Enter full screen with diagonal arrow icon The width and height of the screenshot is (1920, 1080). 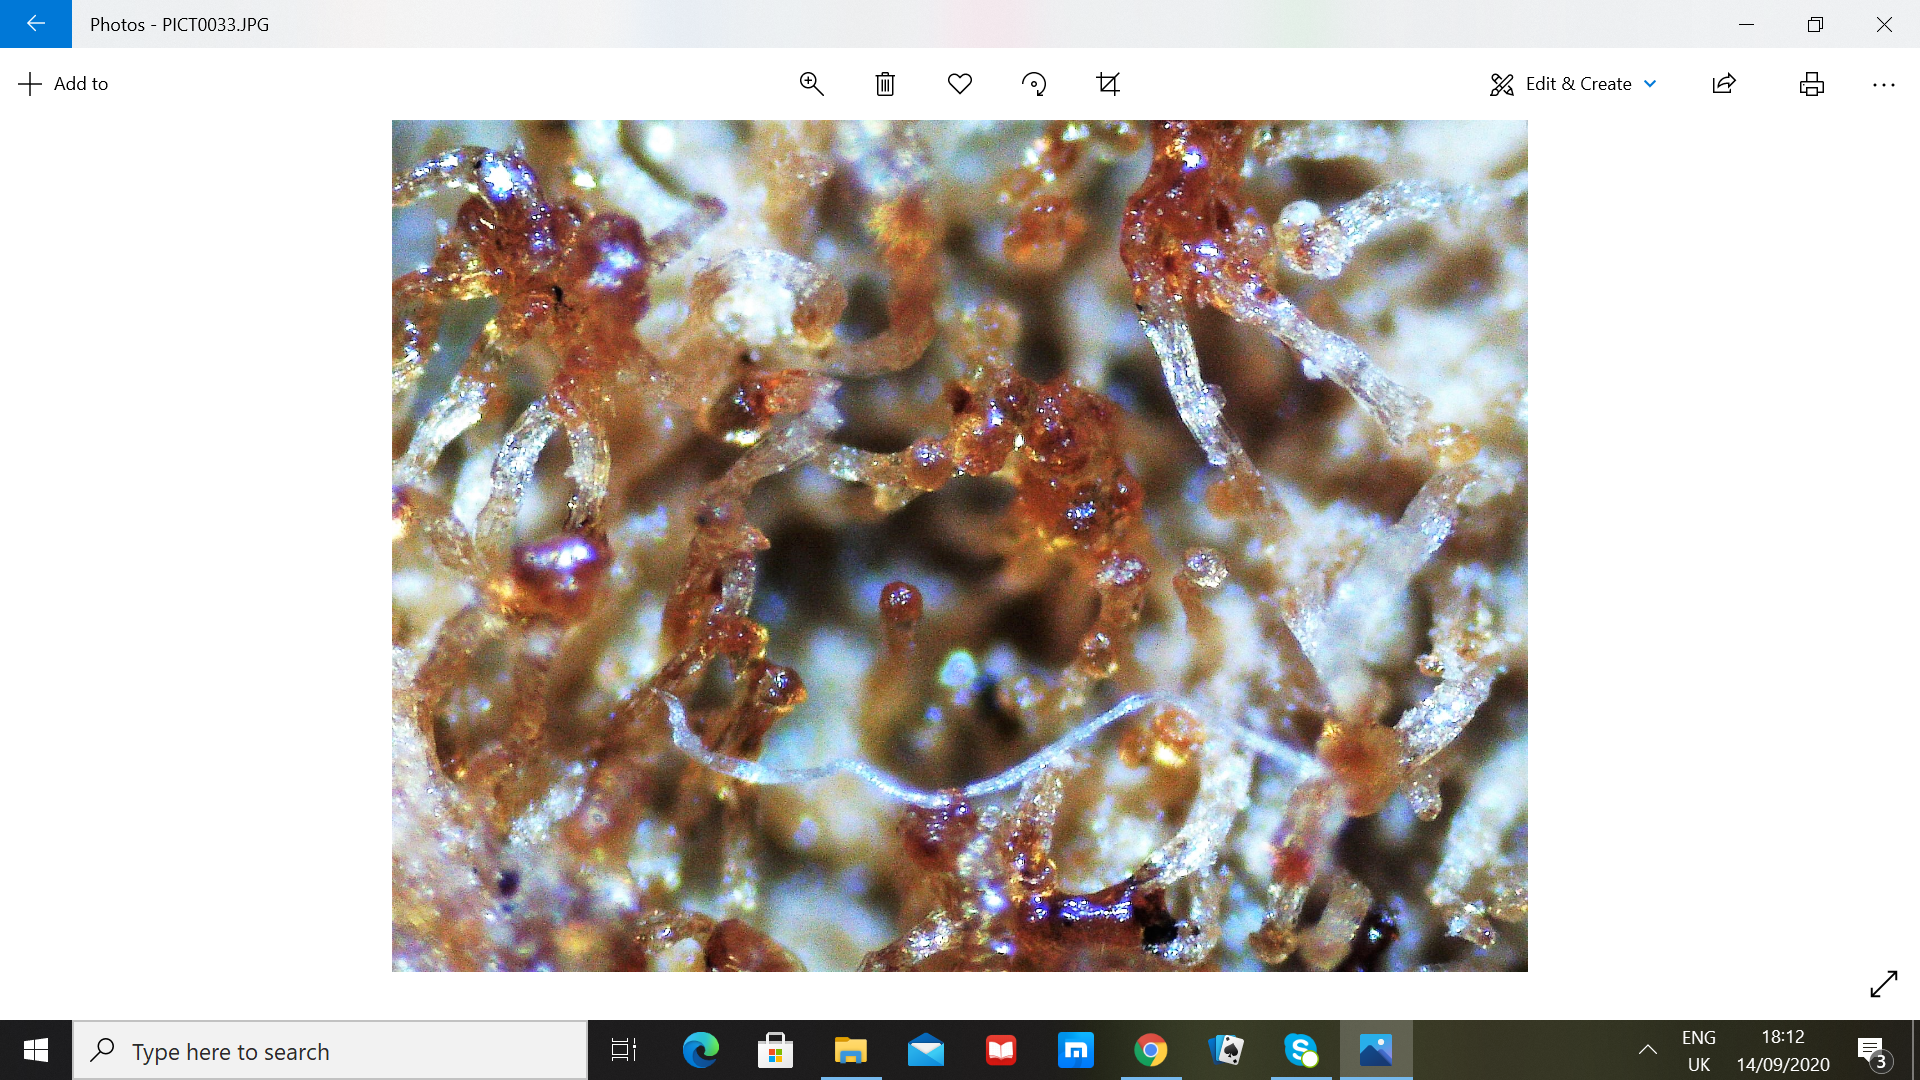pos(1884,984)
